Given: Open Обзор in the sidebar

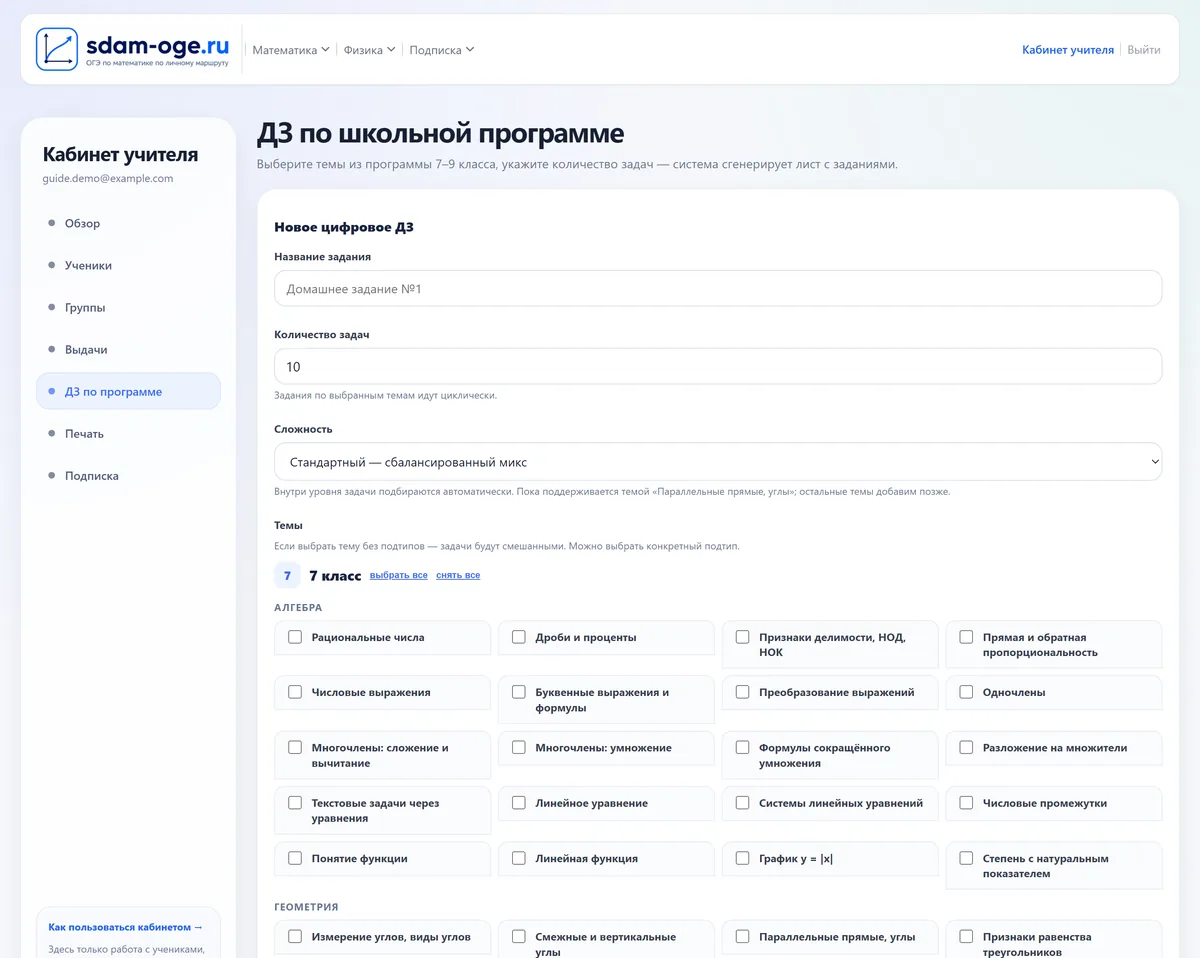Looking at the screenshot, I should coord(128,223).
